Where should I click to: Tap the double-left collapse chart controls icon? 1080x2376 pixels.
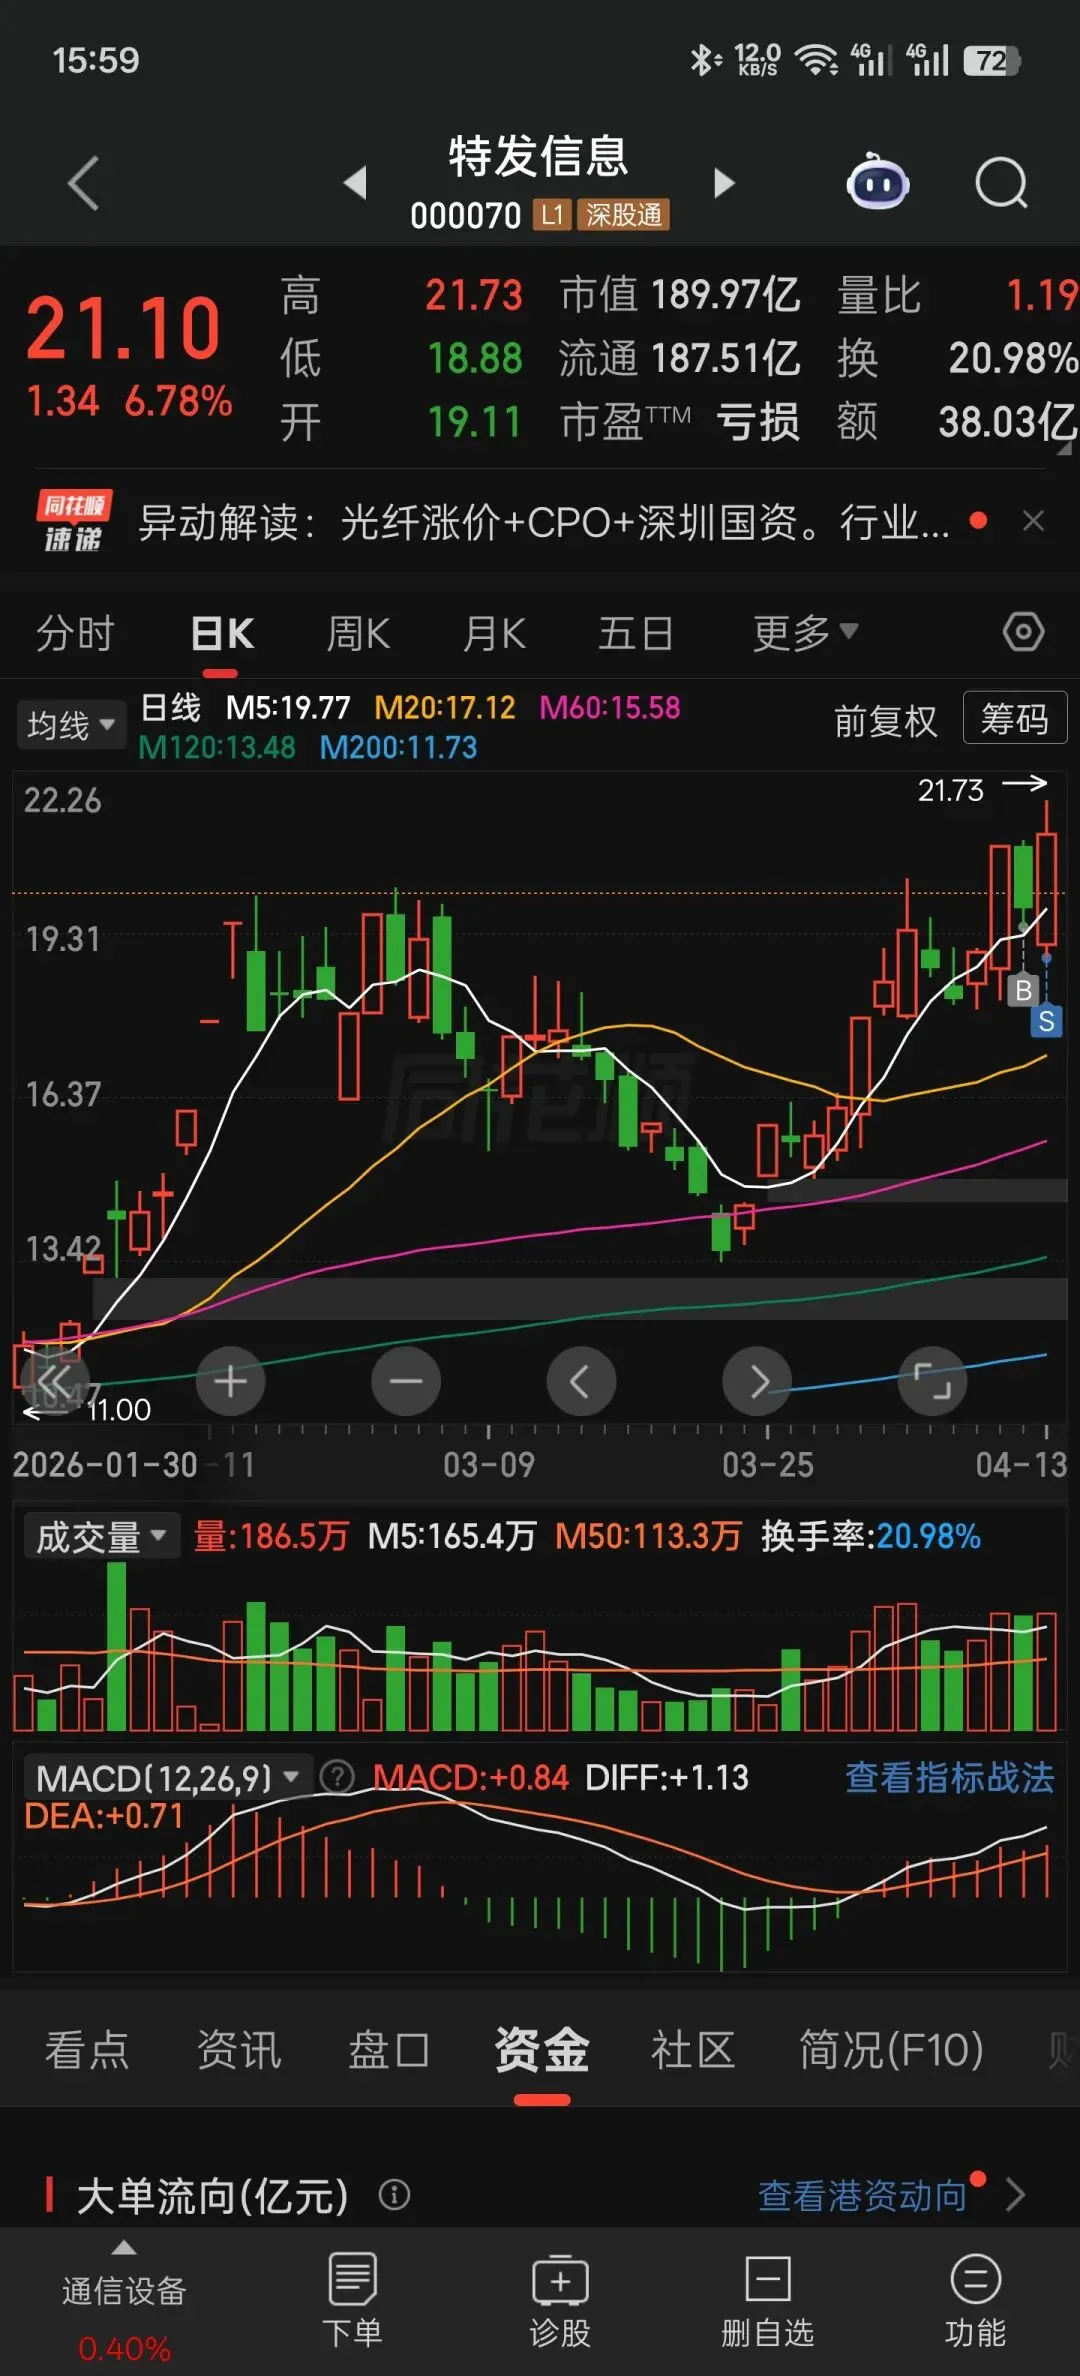[55, 1381]
